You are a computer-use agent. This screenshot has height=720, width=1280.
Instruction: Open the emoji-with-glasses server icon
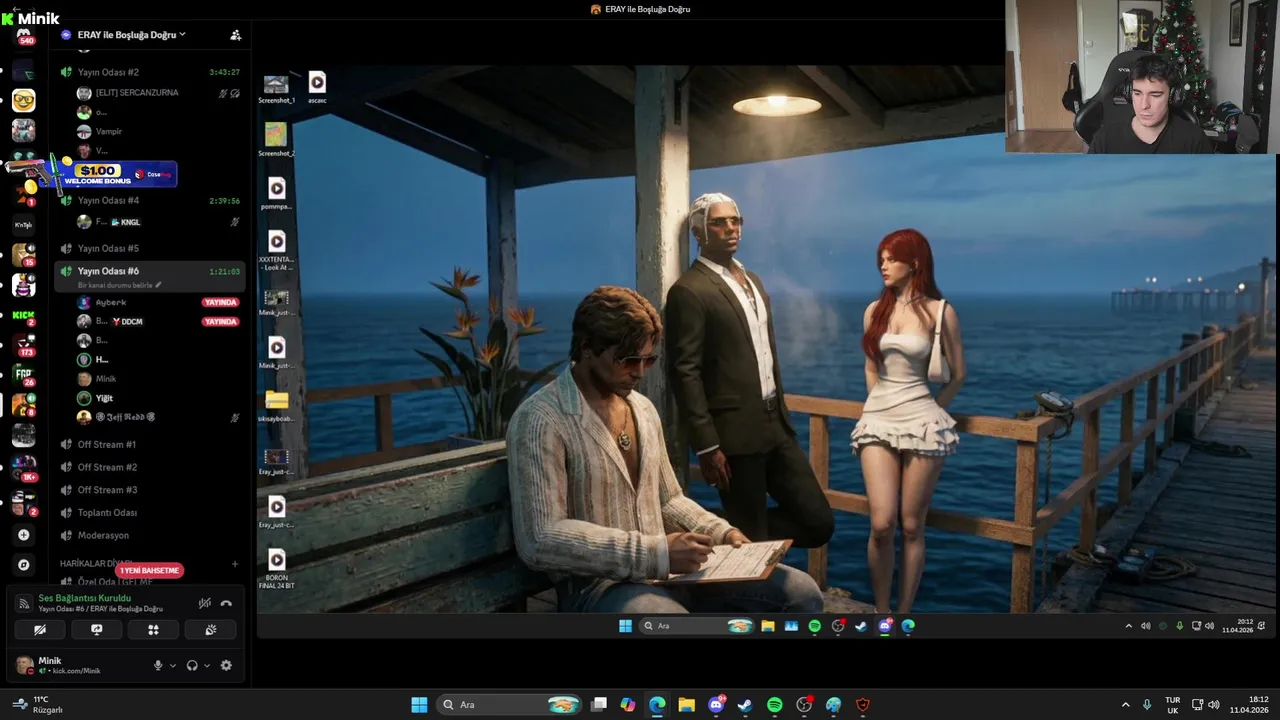tap(24, 100)
